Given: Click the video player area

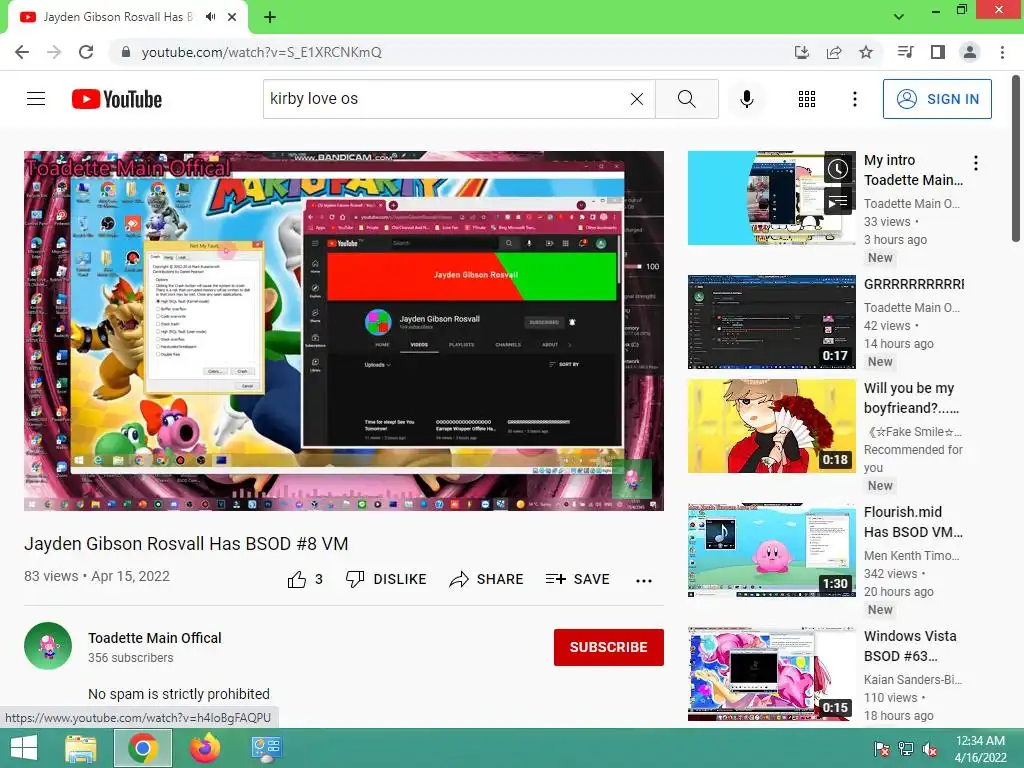Looking at the screenshot, I should click(x=344, y=330).
